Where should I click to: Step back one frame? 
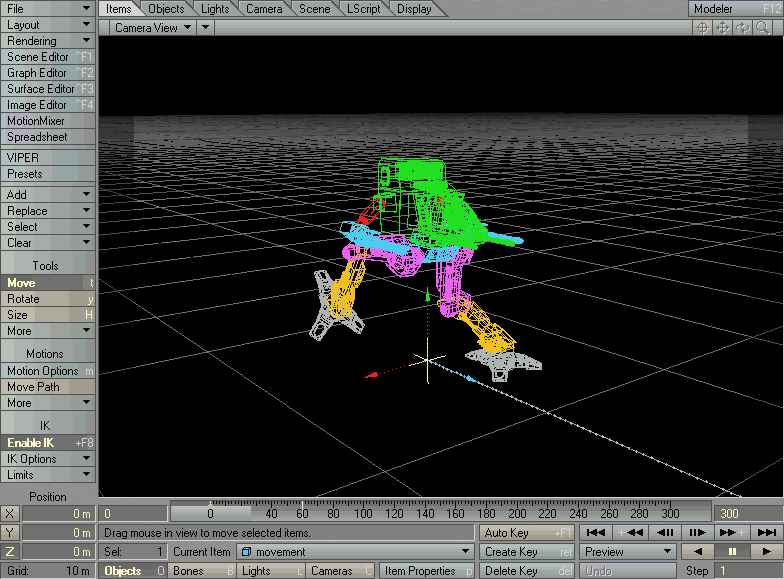(x=665, y=532)
